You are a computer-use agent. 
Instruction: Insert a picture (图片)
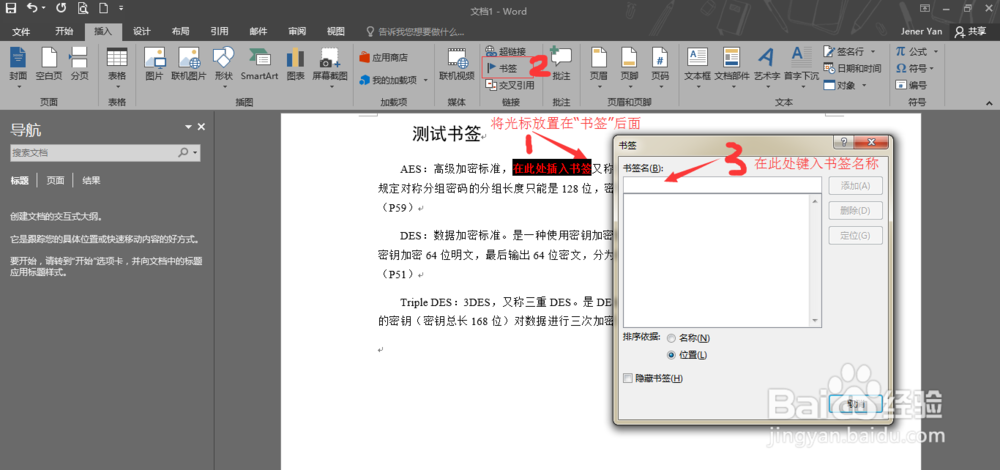[154, 66]
